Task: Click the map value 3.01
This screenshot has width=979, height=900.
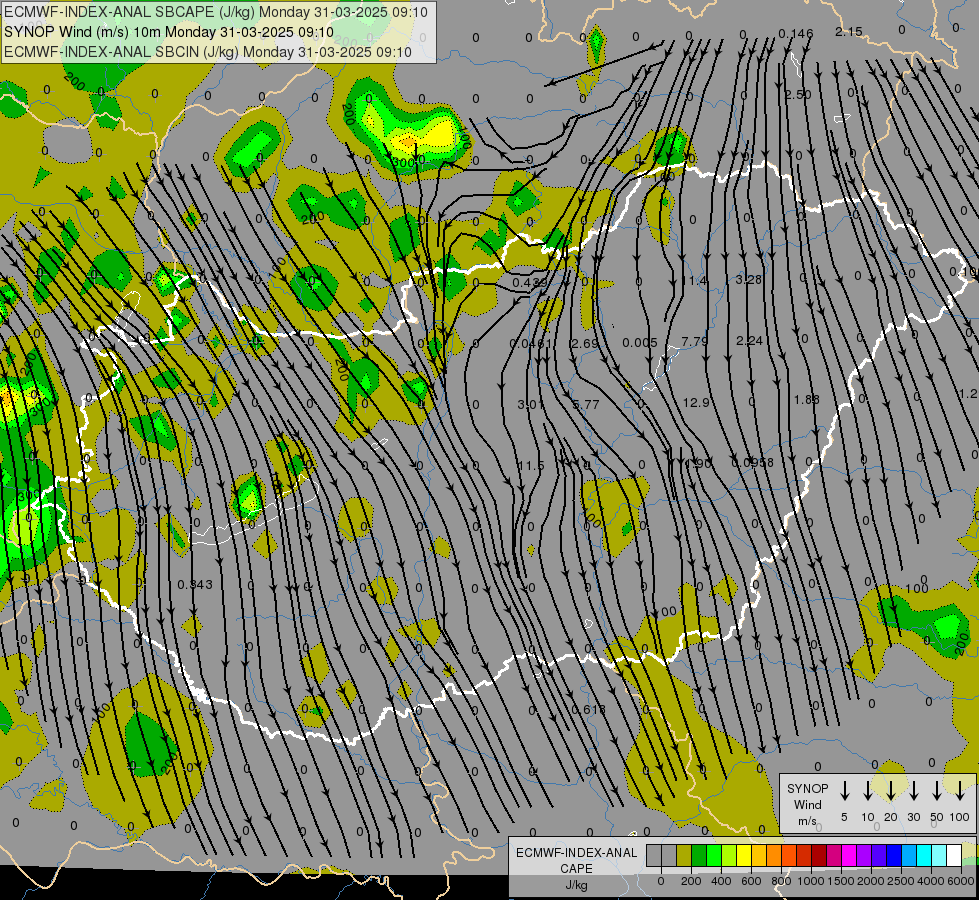Action: 531,404
